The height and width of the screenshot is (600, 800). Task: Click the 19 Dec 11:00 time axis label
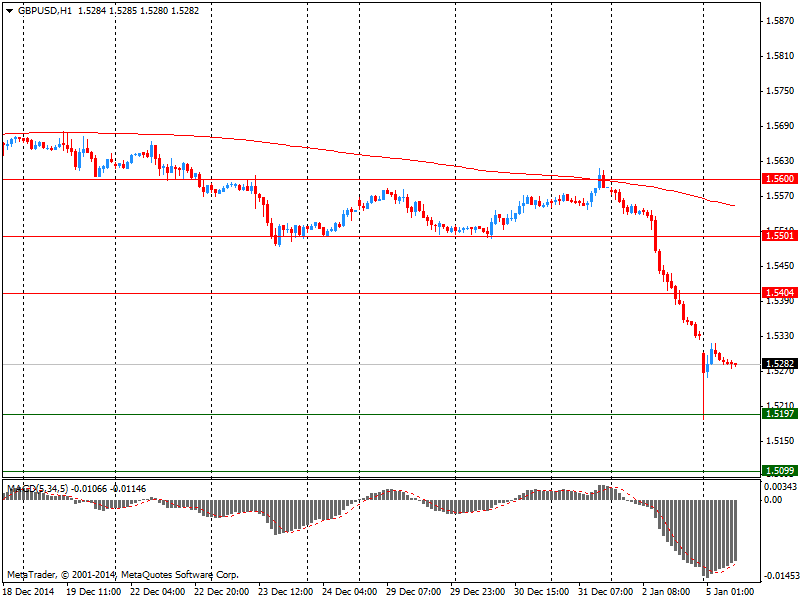(93, 591)
